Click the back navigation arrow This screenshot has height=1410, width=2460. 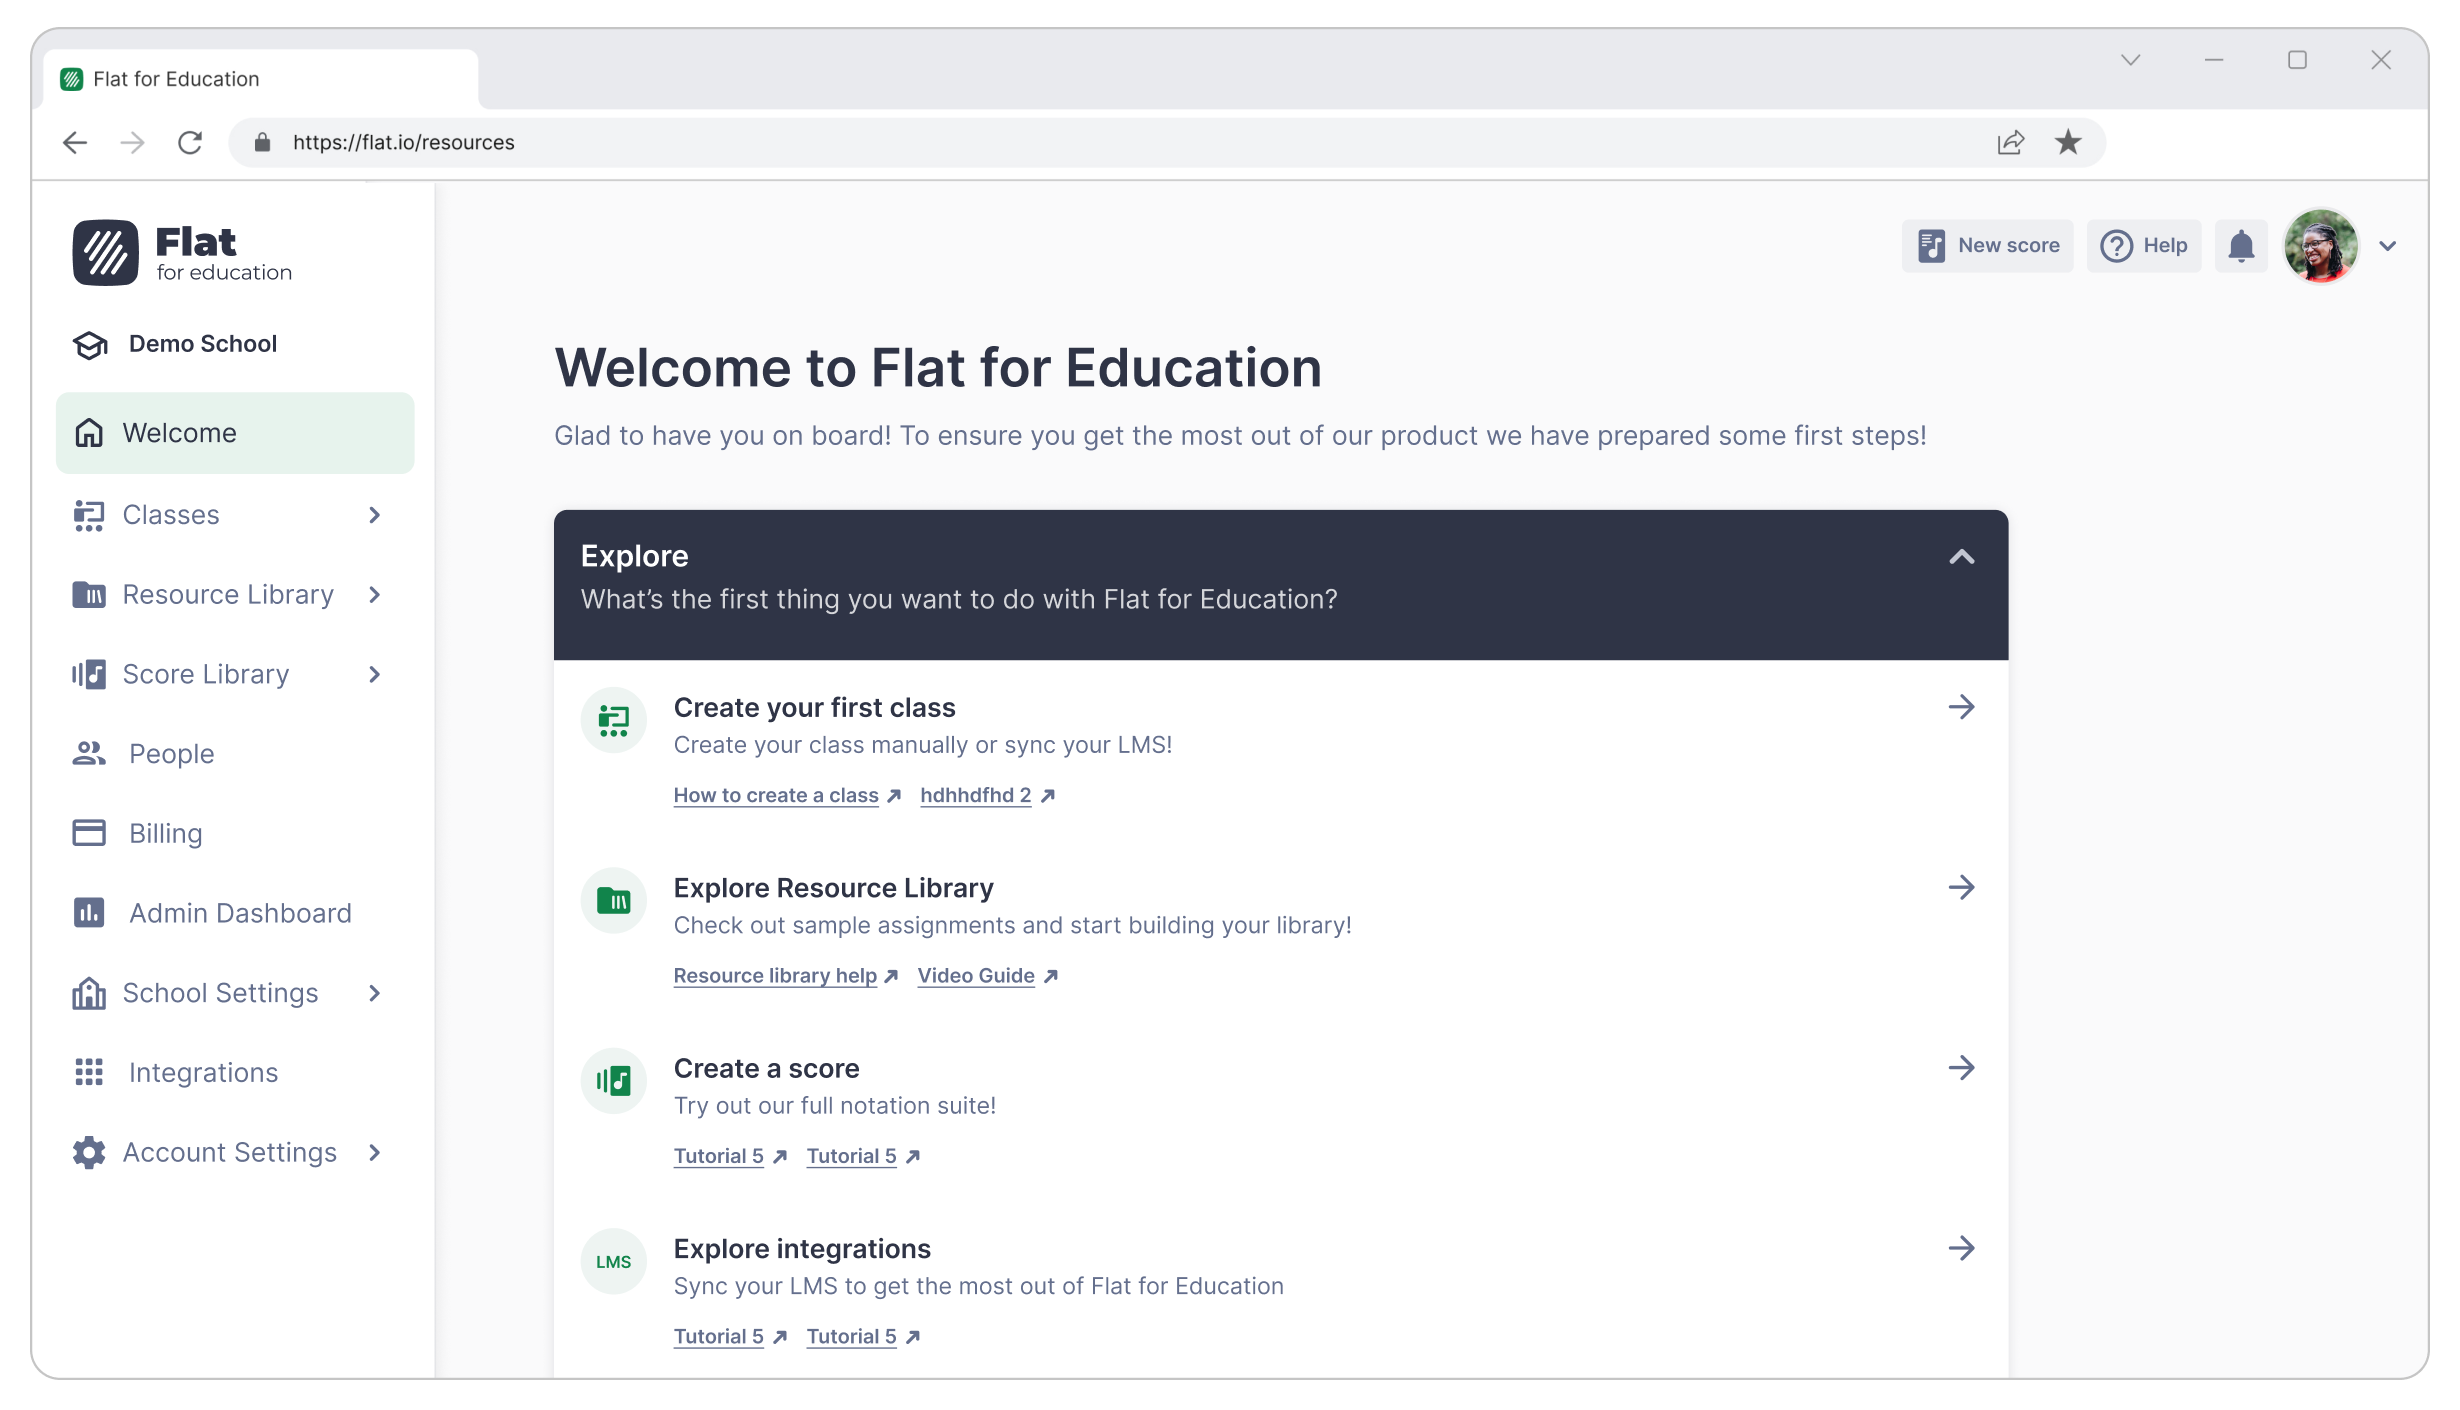pos(75,143)
